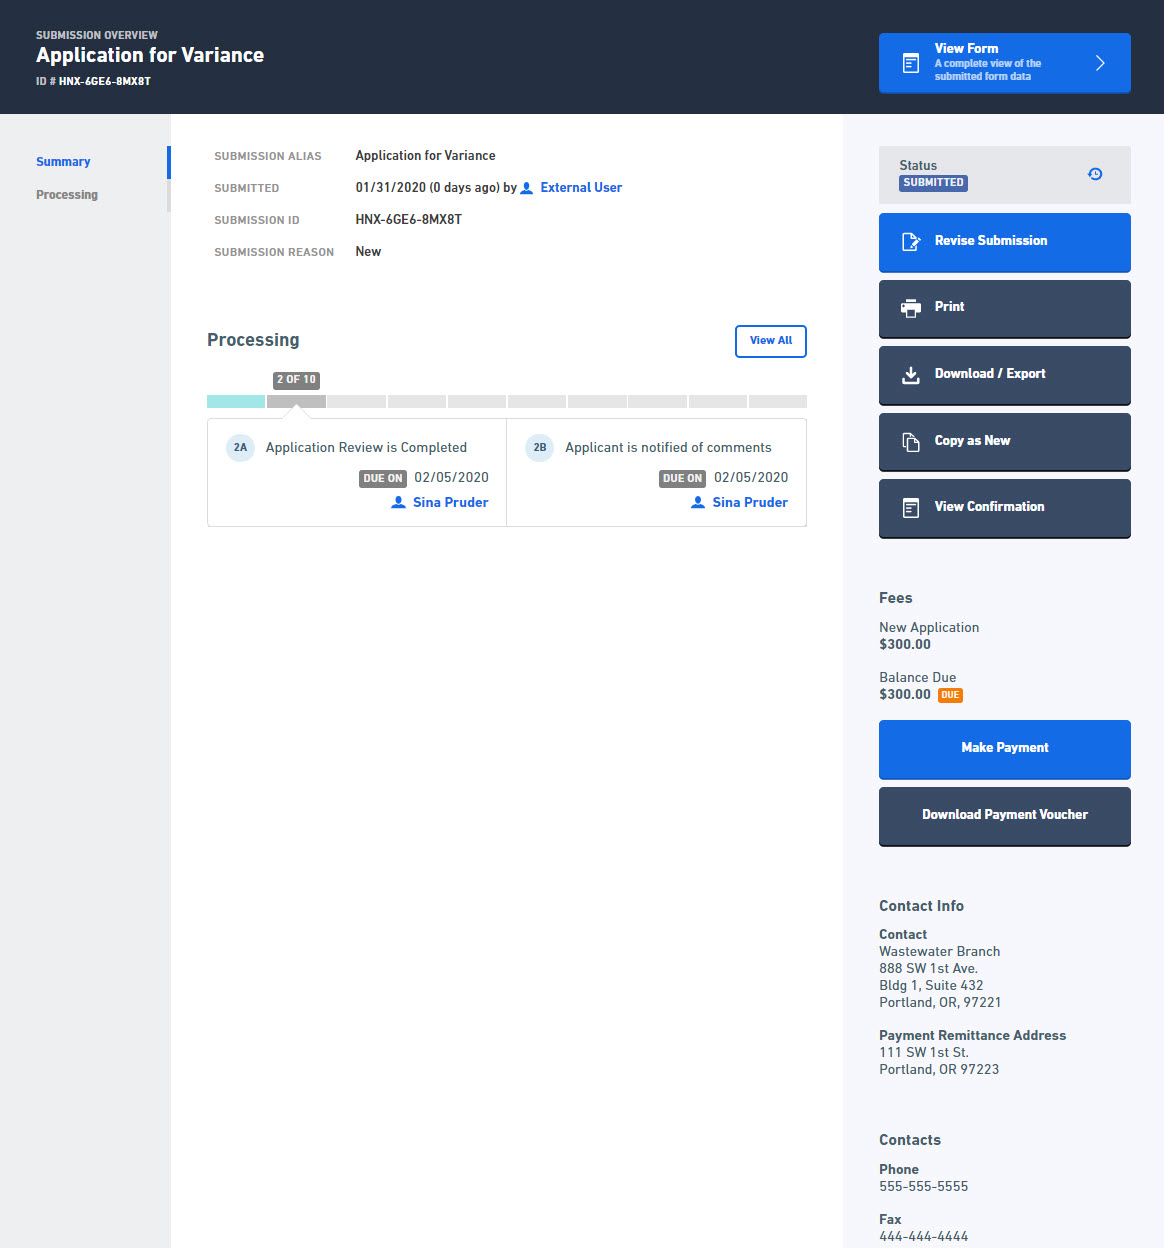Click the Copy as New button
The width and height of the screenshot is (1164, 1248).
tap(1004, 441)
